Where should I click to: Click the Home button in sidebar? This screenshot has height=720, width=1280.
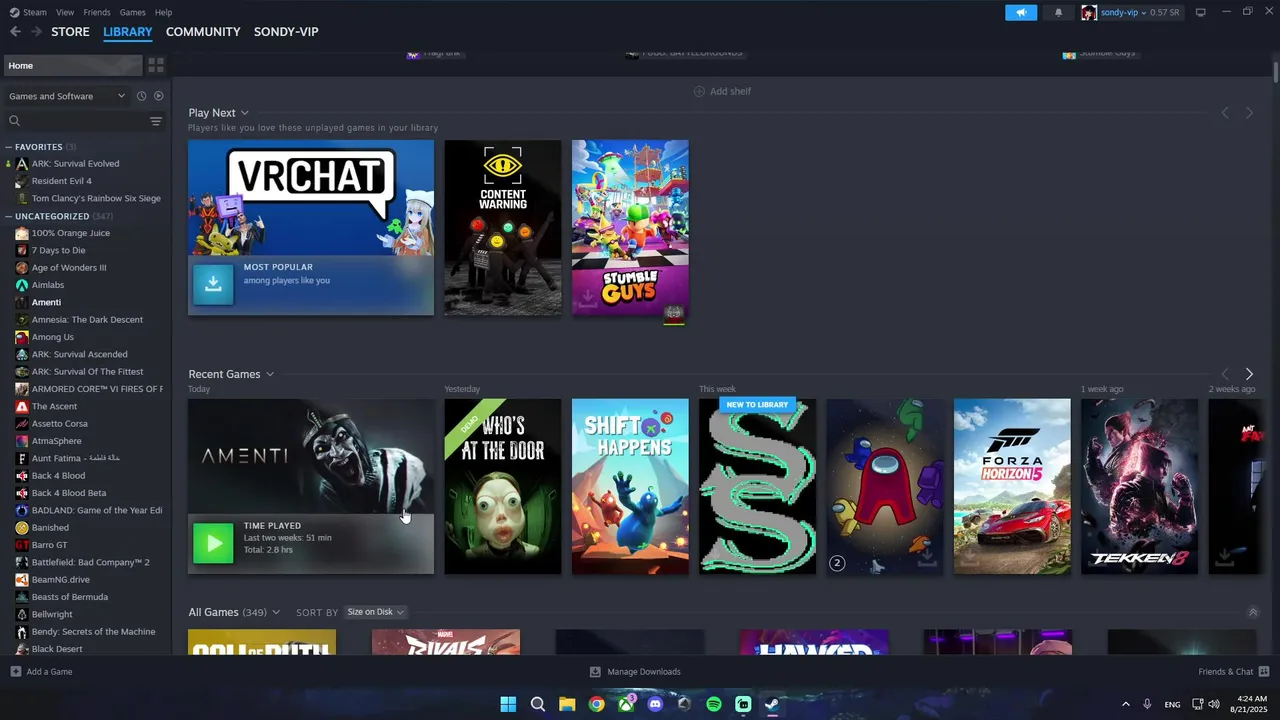pos(72,65)
